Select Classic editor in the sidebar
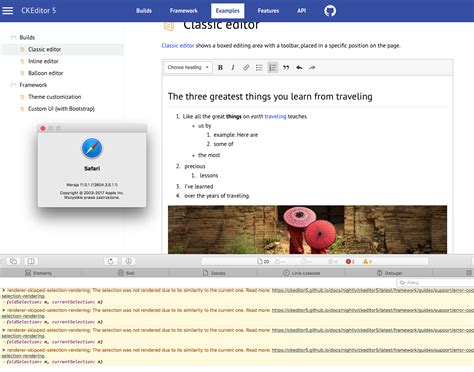Viewport: 474px width, 372px height. (44, 49)
